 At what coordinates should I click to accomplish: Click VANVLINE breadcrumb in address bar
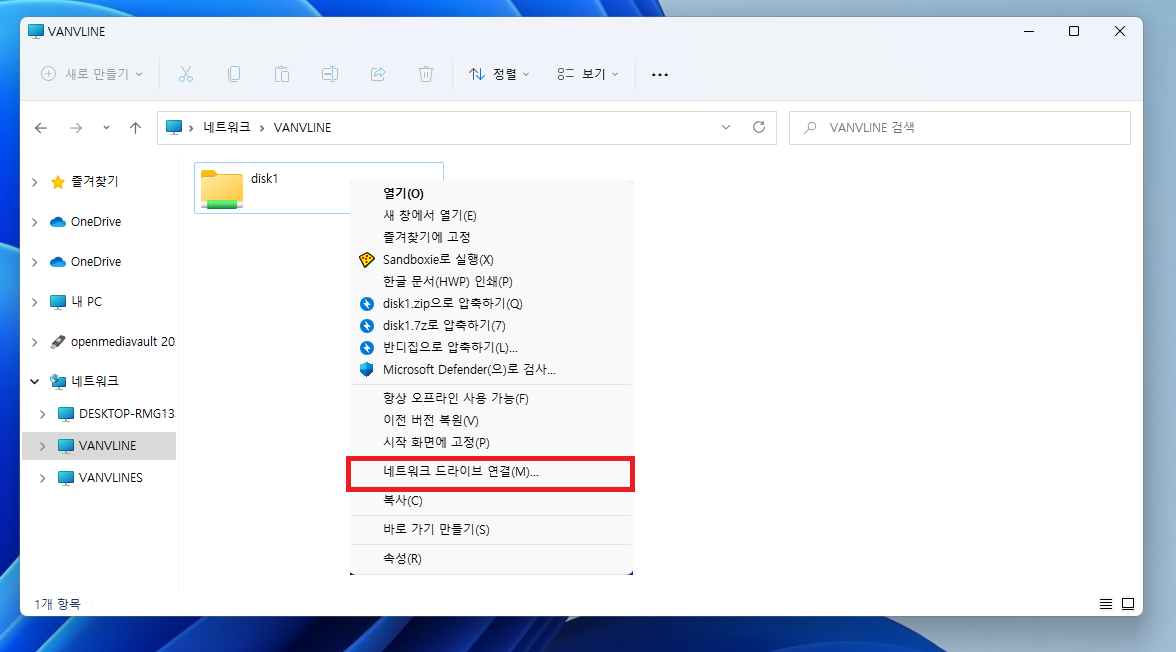(302, 128)
